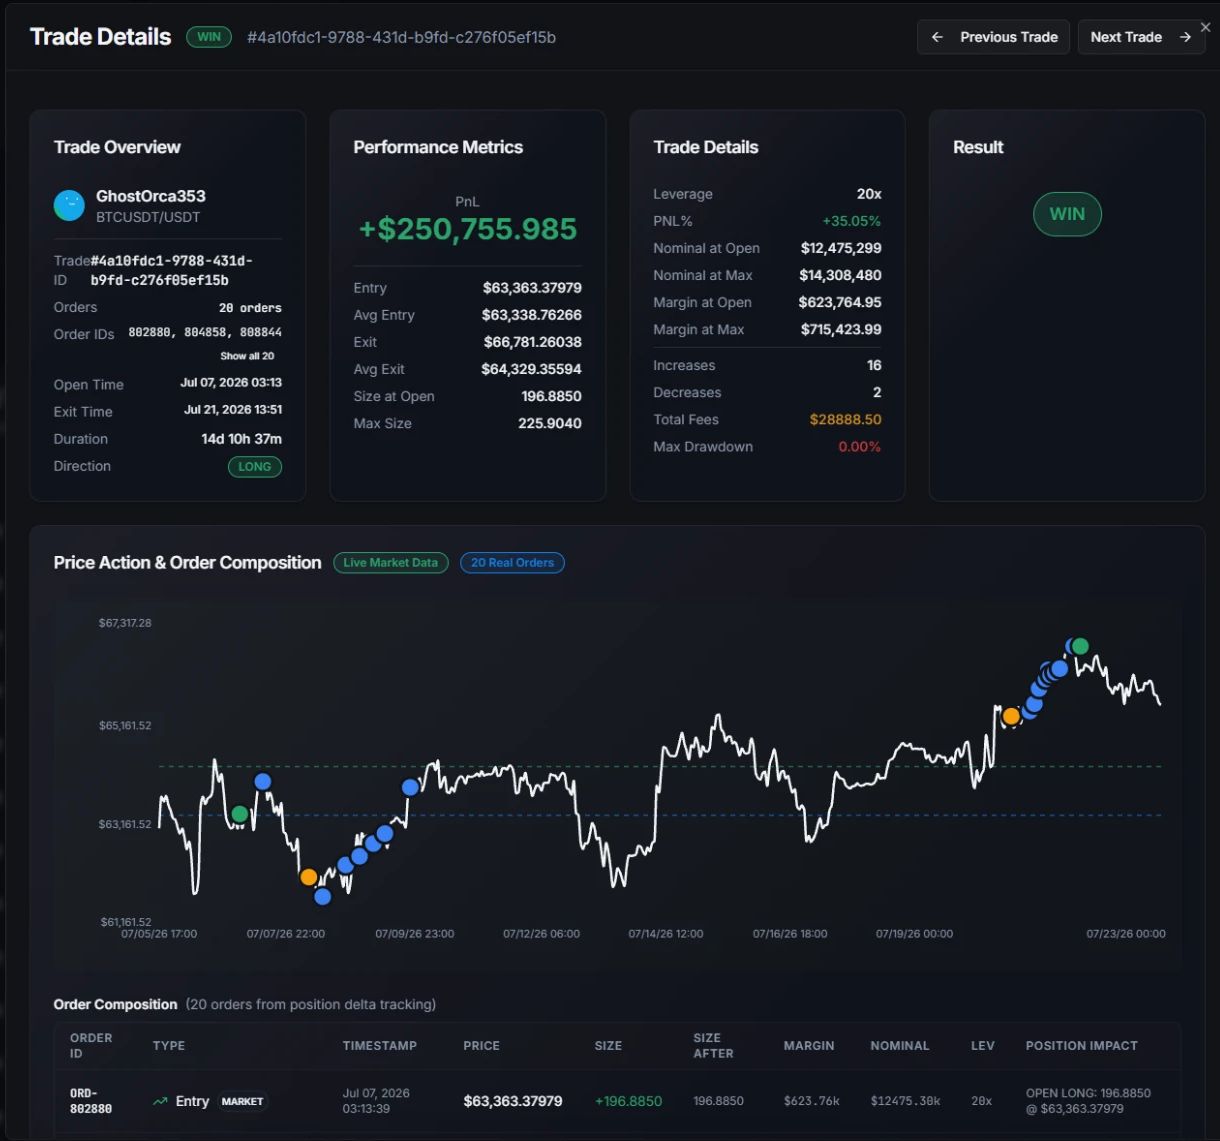Go to the Previous Trade
The width and height of the screenshot is (1220, 1141).
[993, 37]
